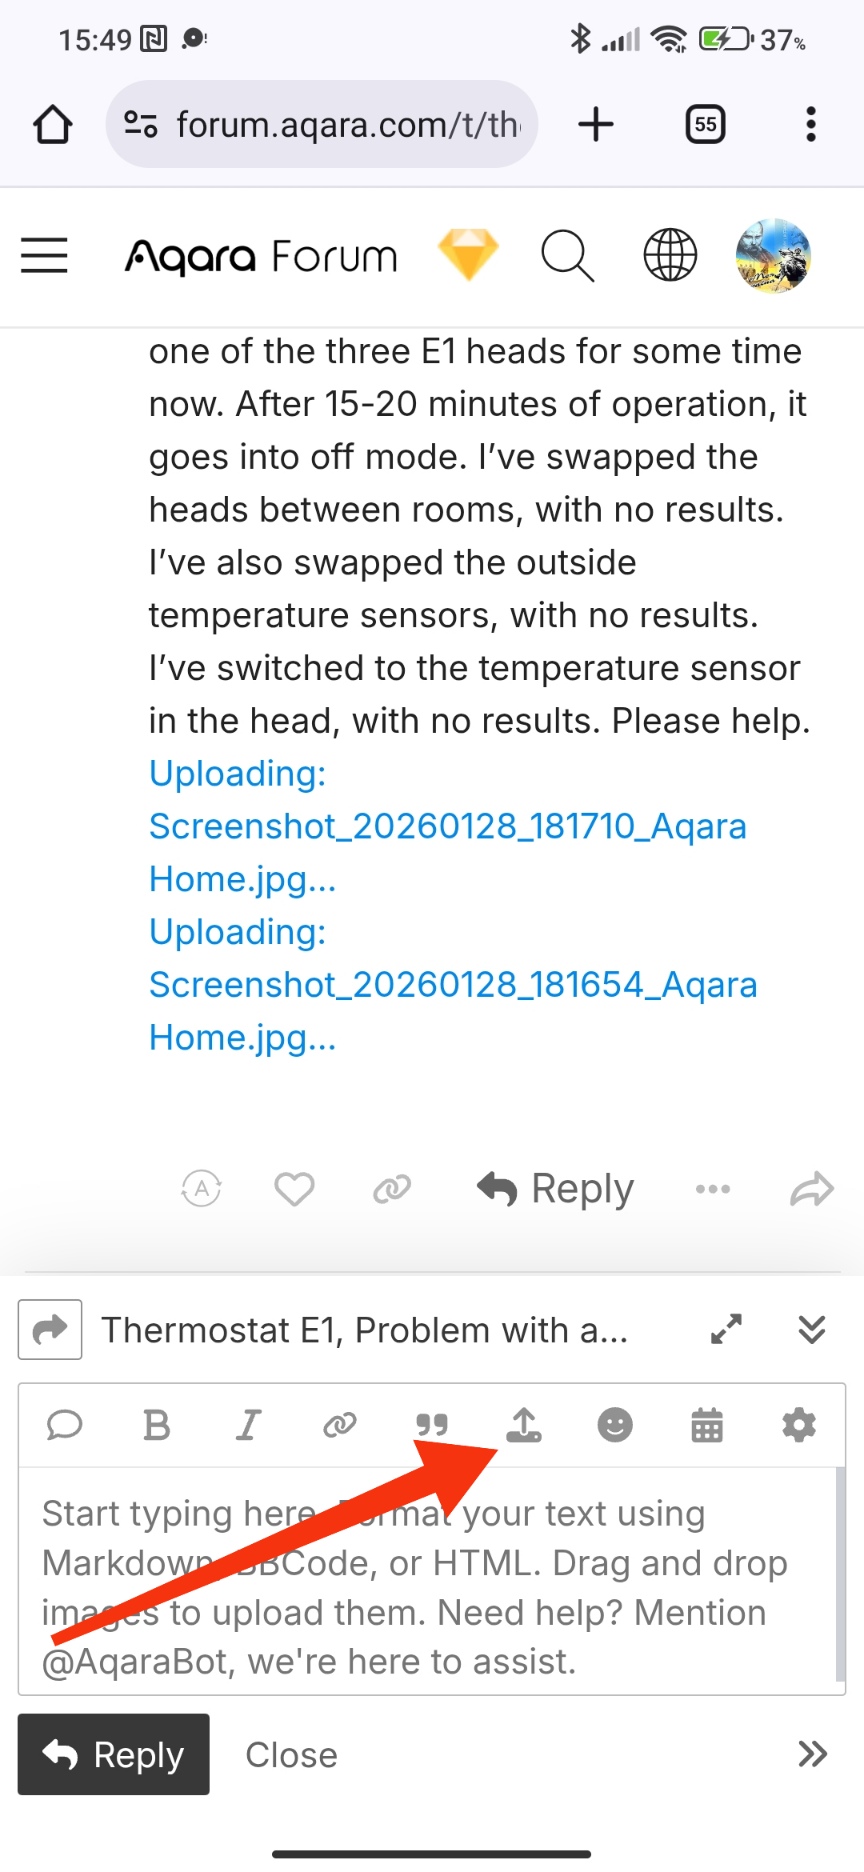The width and height of the screenshot is (864, 1872).
Task: Open composer options gear menu
Action: [x=798, y=1425]
